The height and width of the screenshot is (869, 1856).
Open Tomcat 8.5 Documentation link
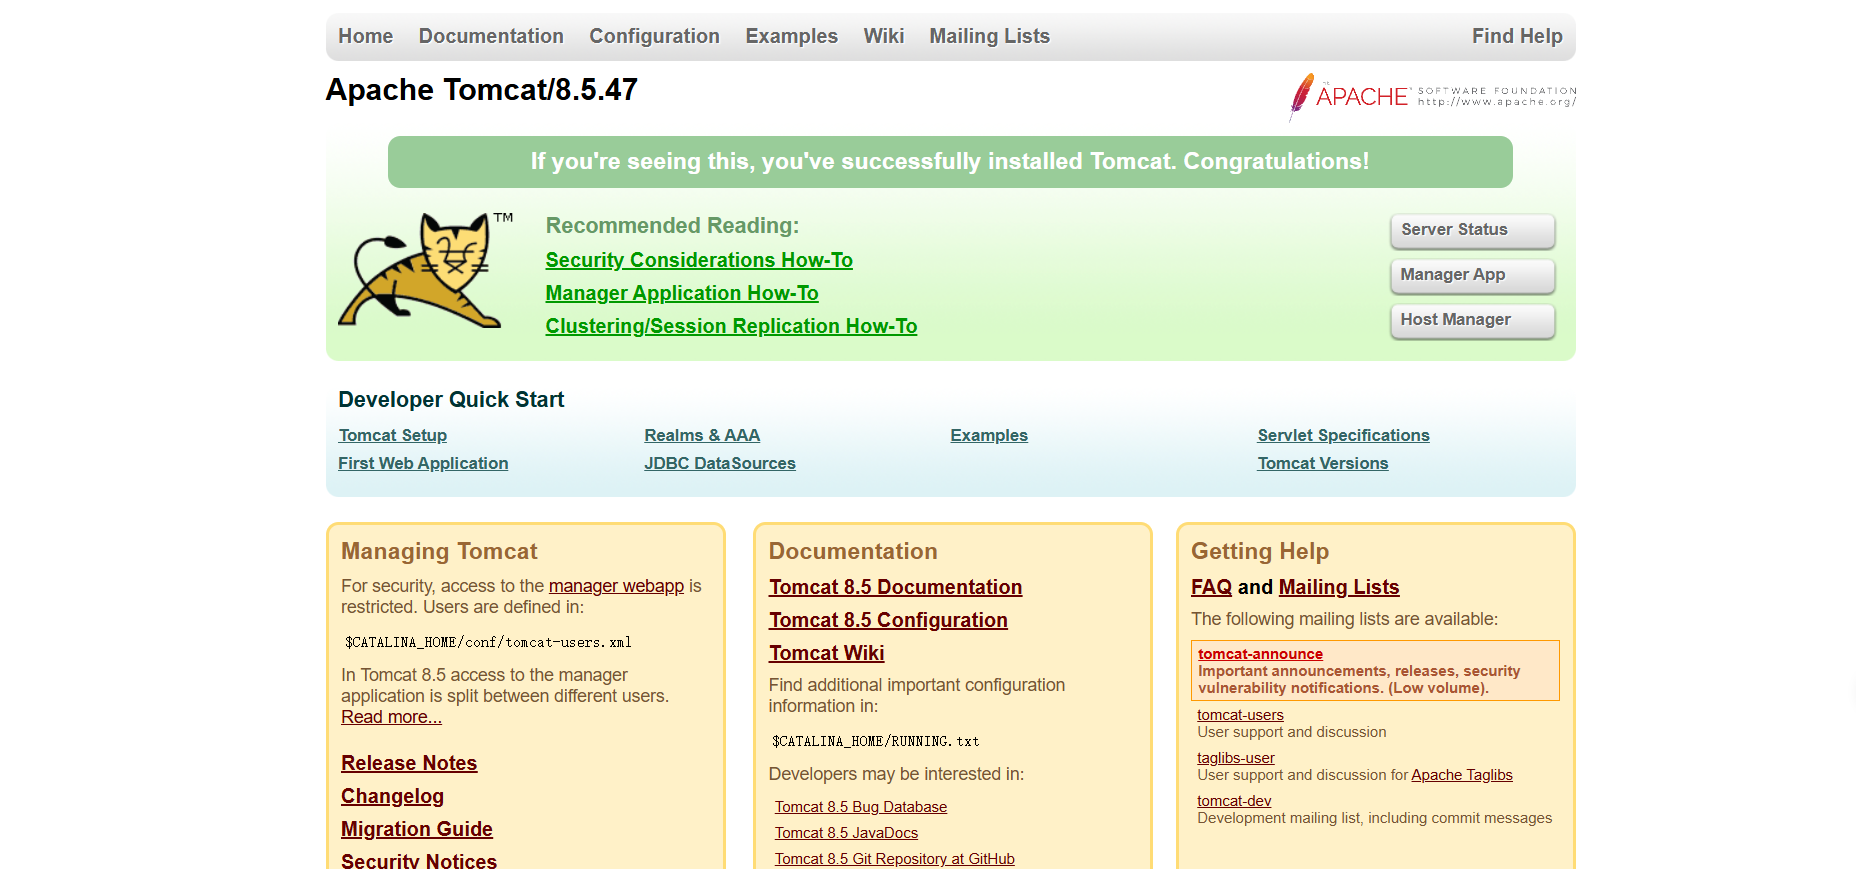point(895,587)
